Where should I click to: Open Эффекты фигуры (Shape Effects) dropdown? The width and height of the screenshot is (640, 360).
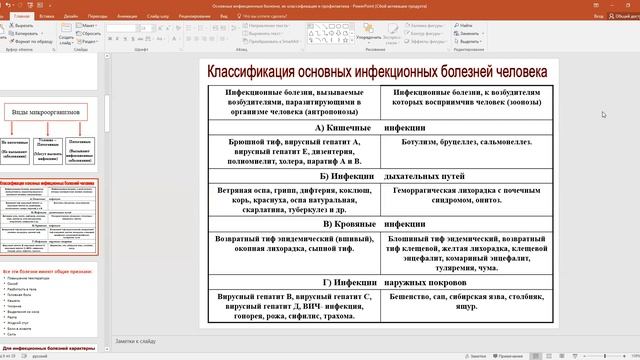click(425, 41)
